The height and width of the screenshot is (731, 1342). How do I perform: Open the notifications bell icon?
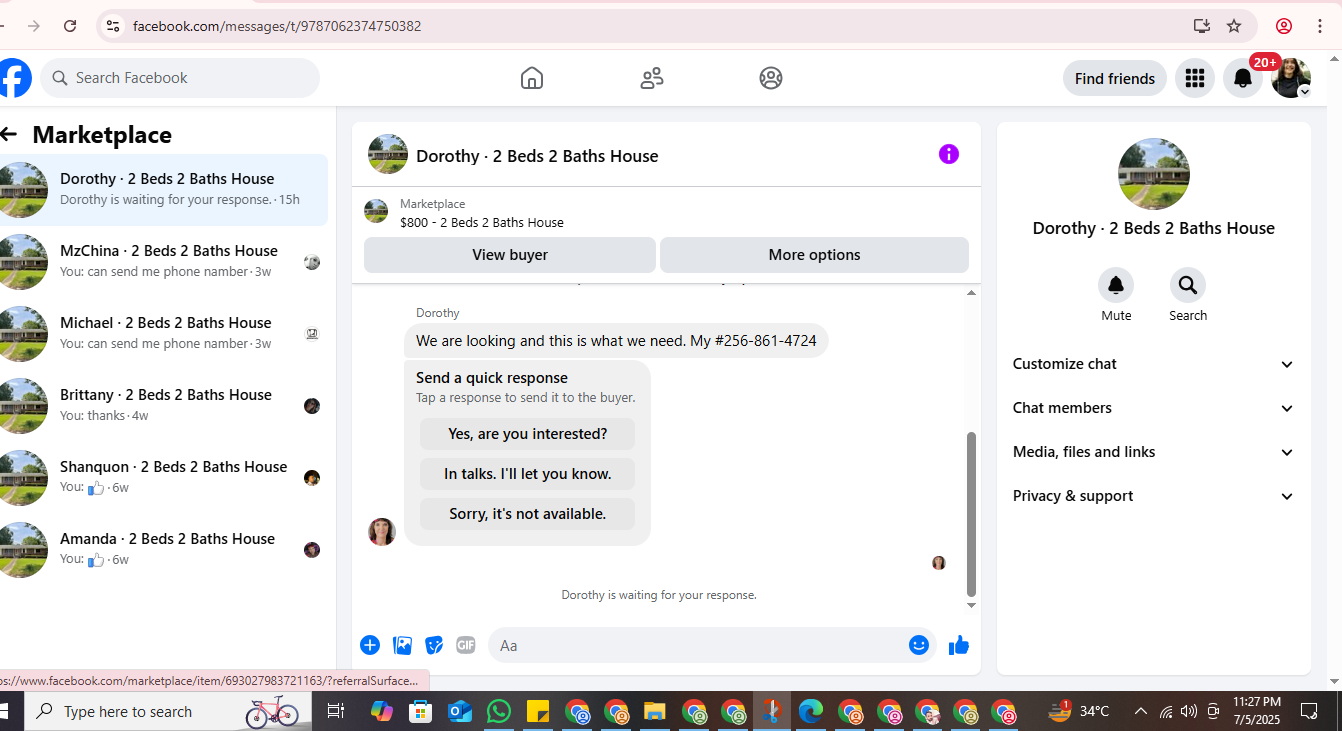coord(1243,78)
